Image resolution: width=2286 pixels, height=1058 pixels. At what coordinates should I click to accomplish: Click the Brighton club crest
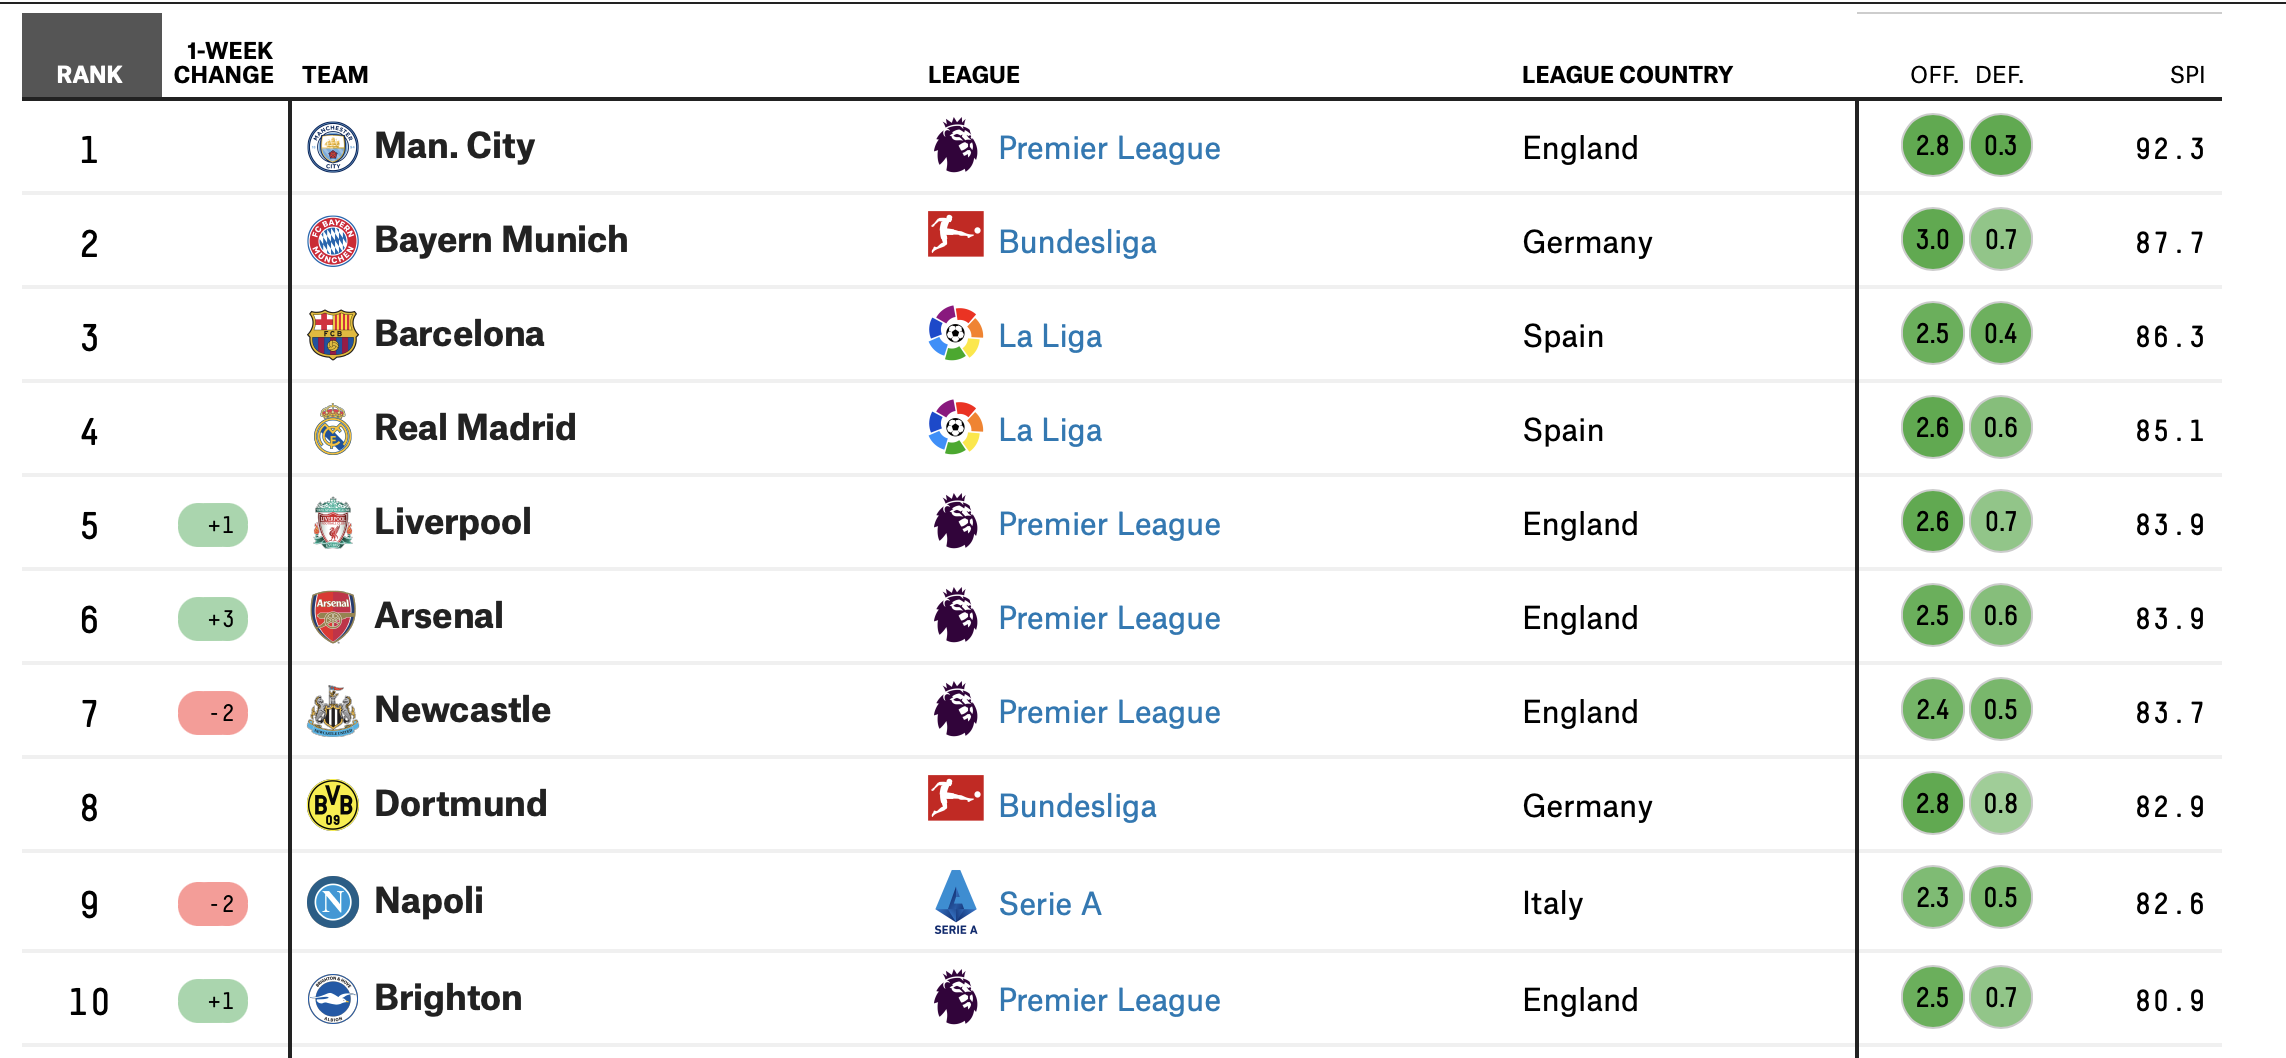click(x=333, y=999)
